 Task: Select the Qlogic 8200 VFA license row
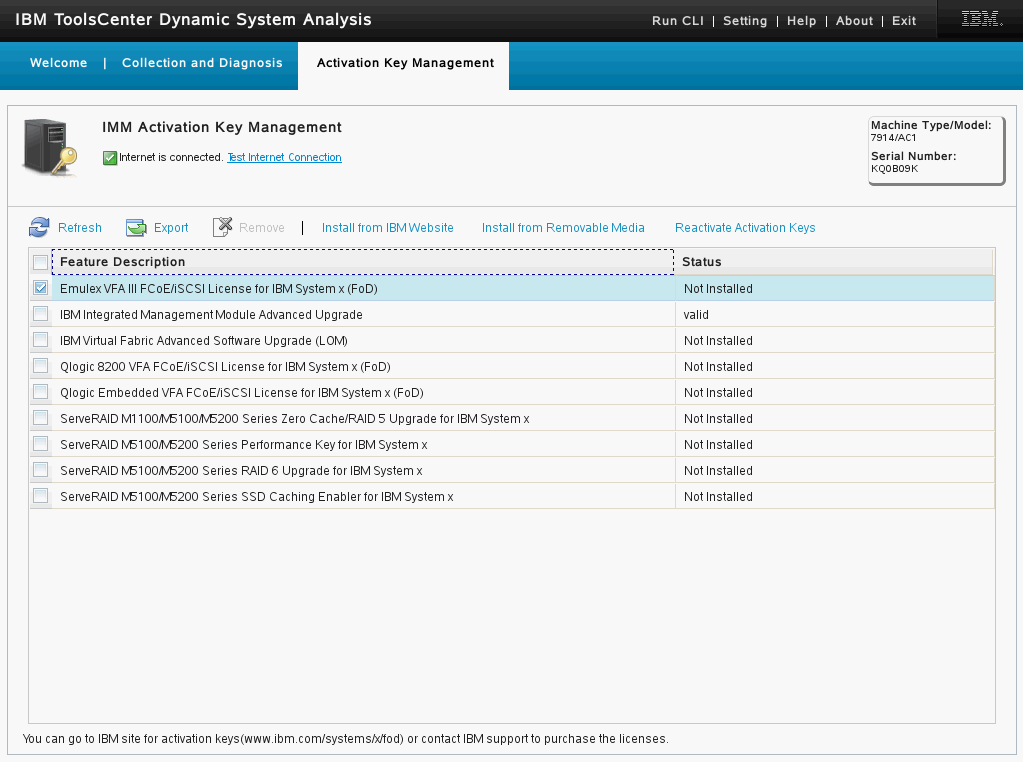[x=225, y=367]
